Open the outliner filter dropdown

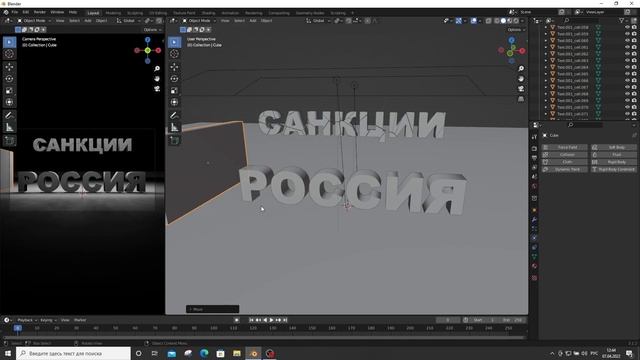tap(623, 20)
